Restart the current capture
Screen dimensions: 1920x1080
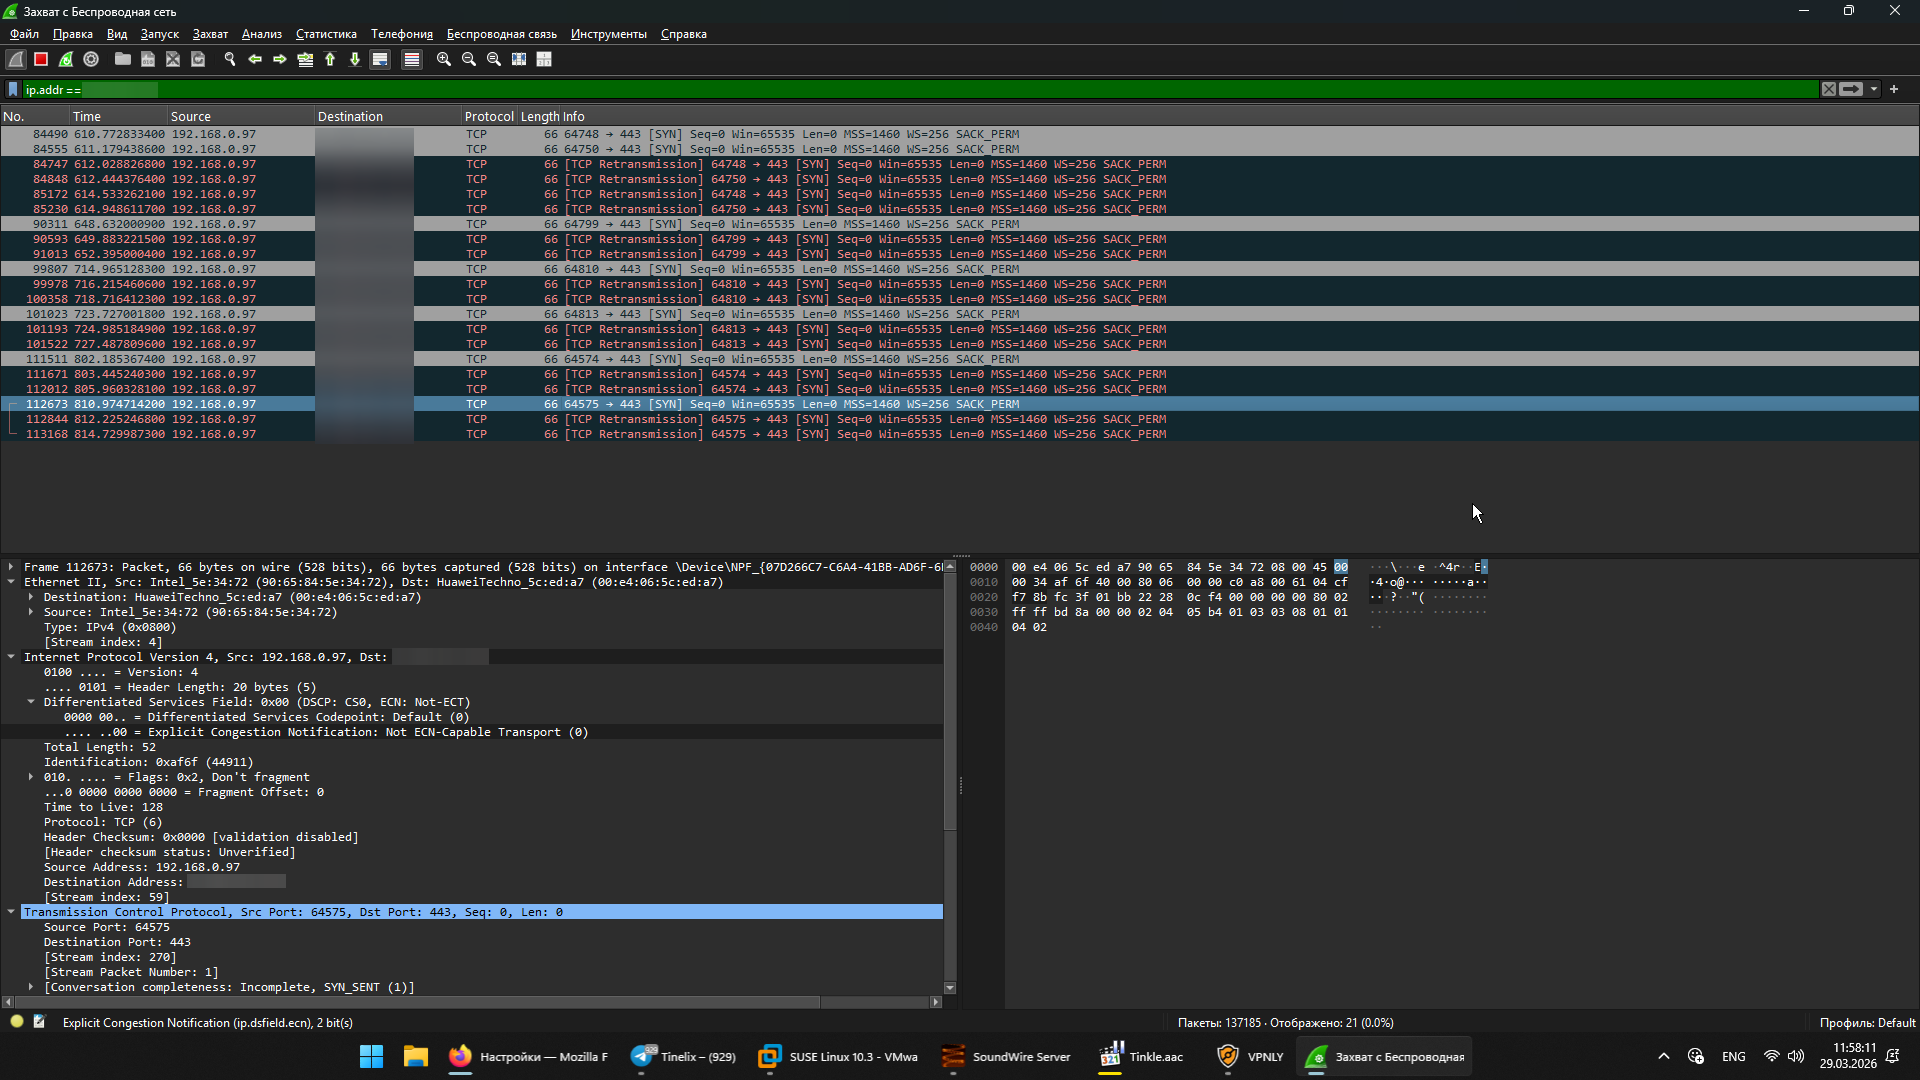coord(66,60)
